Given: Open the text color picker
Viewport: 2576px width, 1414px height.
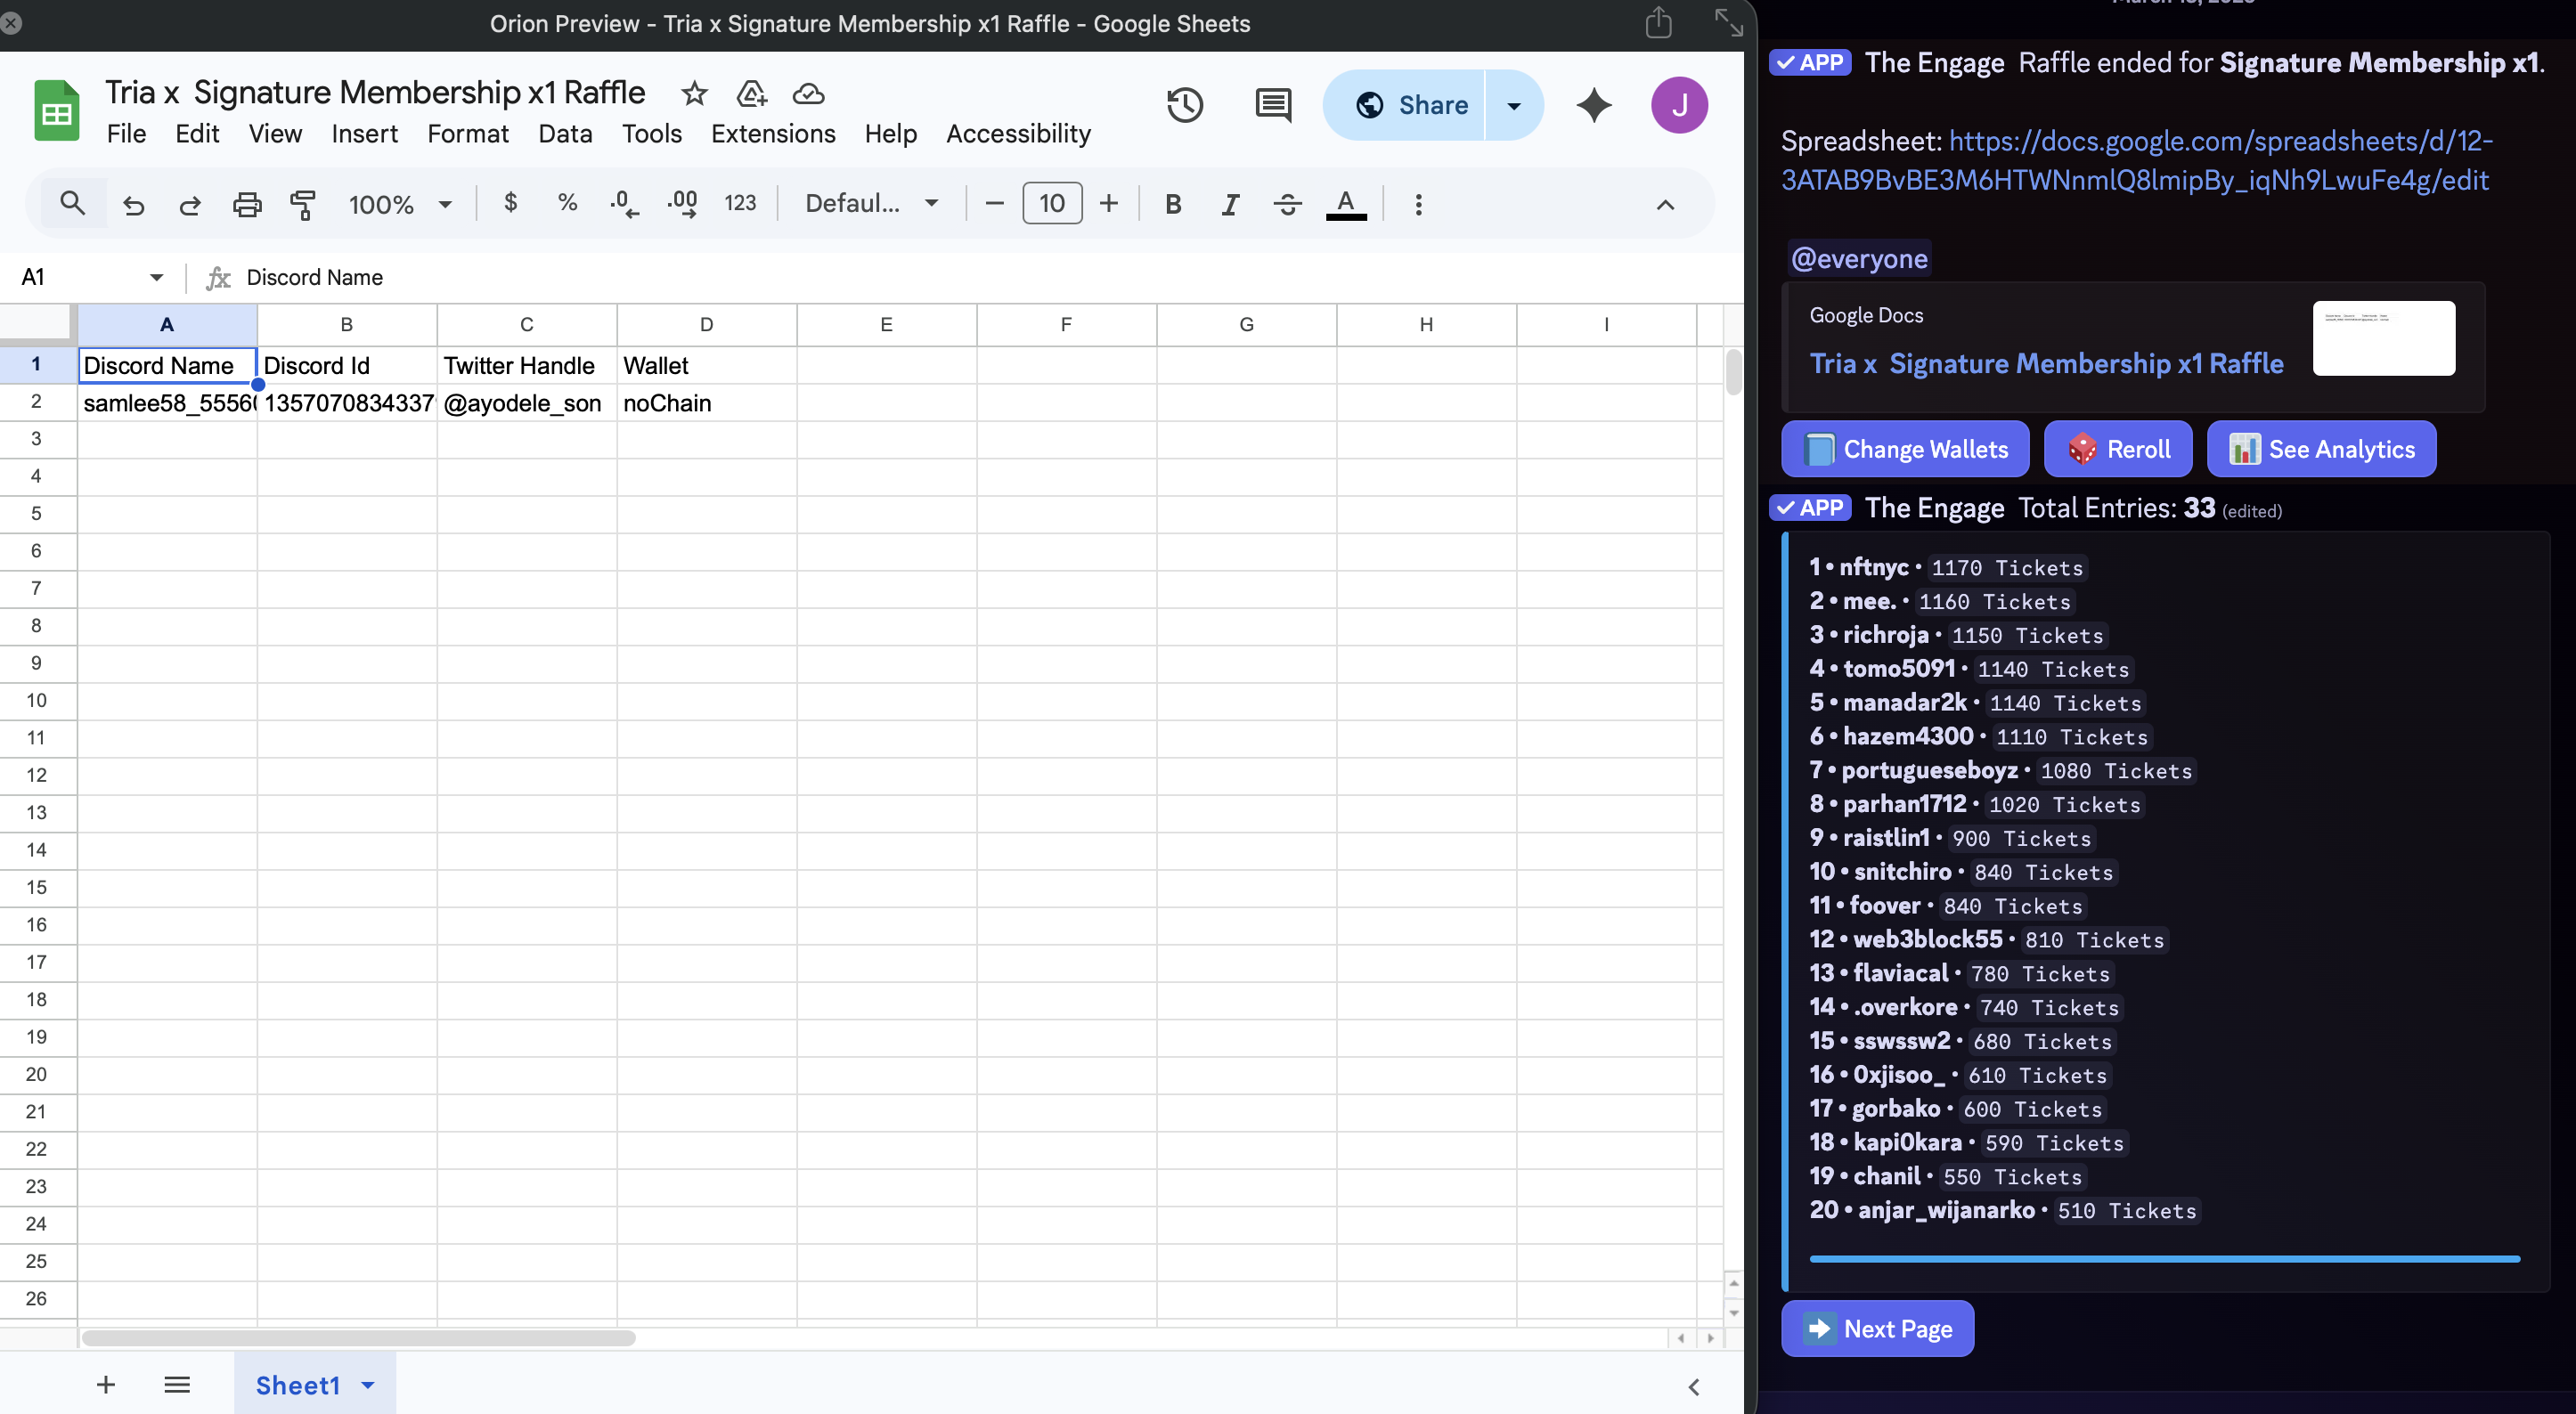Looking at the screenshot, I should (x=1346, y=204).
